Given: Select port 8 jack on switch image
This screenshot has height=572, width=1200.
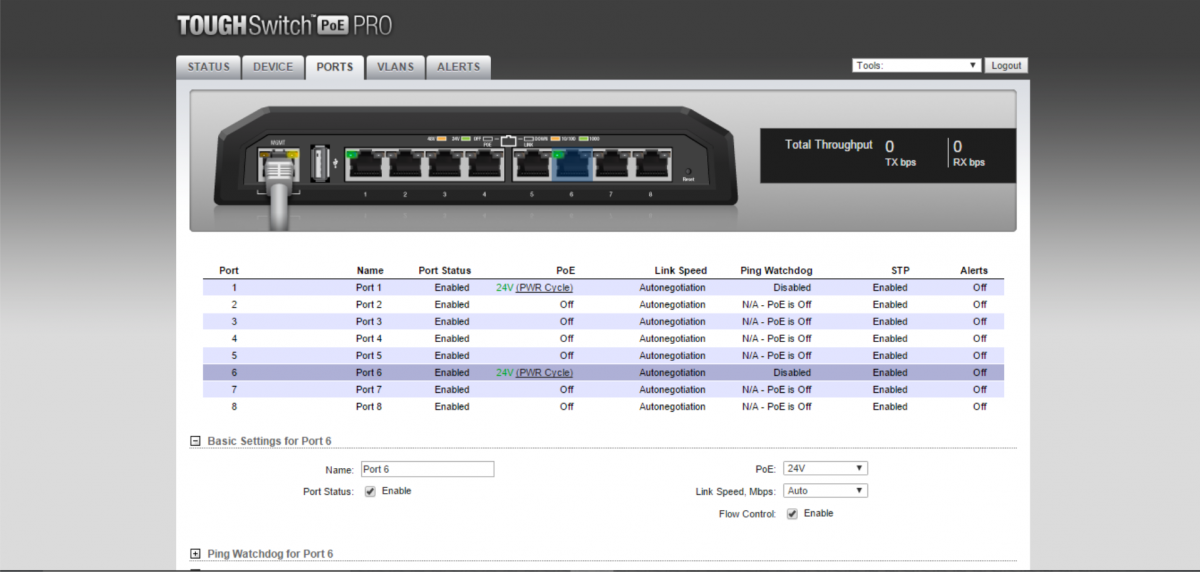Looking at the screenshot, I should (x=652, y=163).
